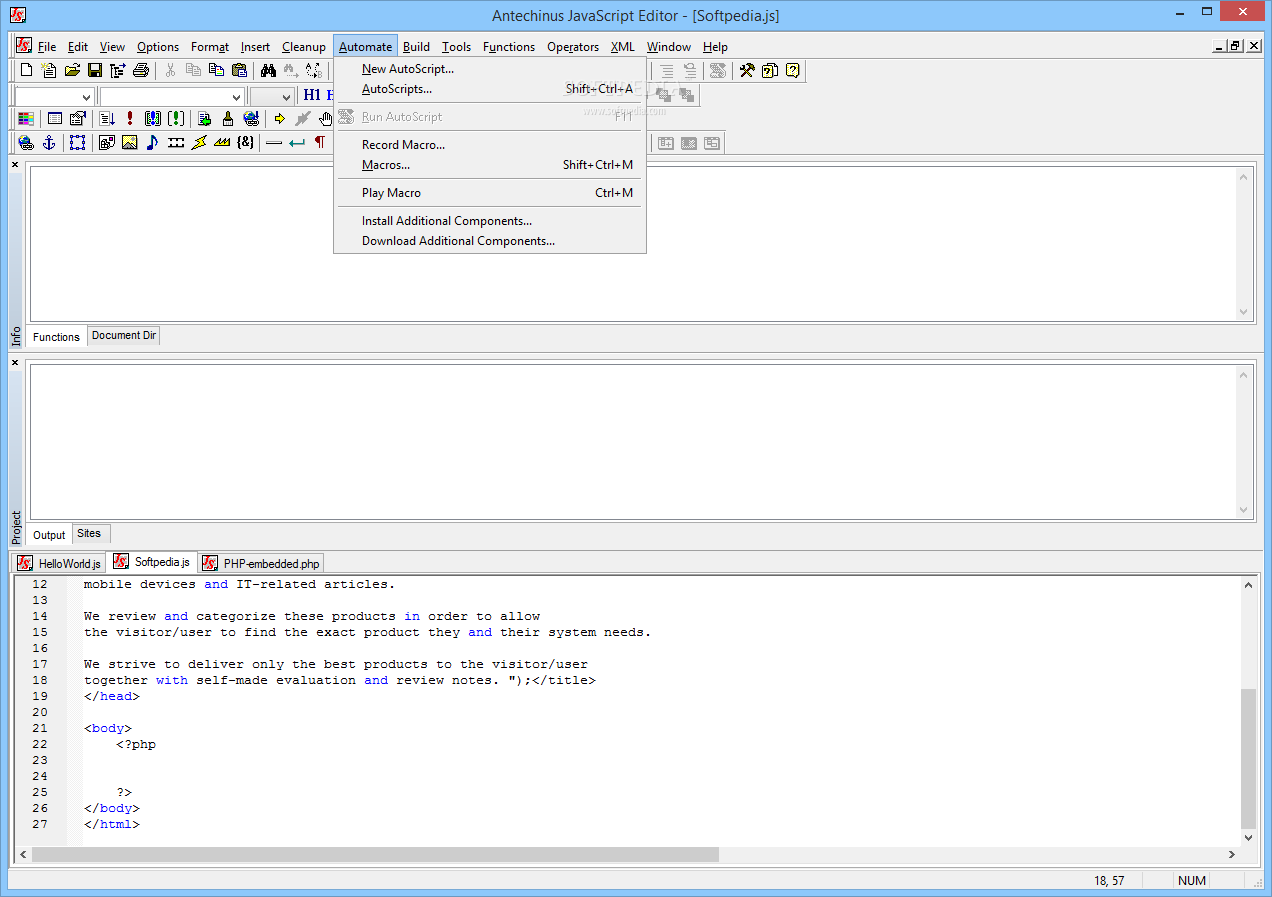The image size is (1272, 897).
Task: Click the film strip video icon
Action: [x=176, y=143]
